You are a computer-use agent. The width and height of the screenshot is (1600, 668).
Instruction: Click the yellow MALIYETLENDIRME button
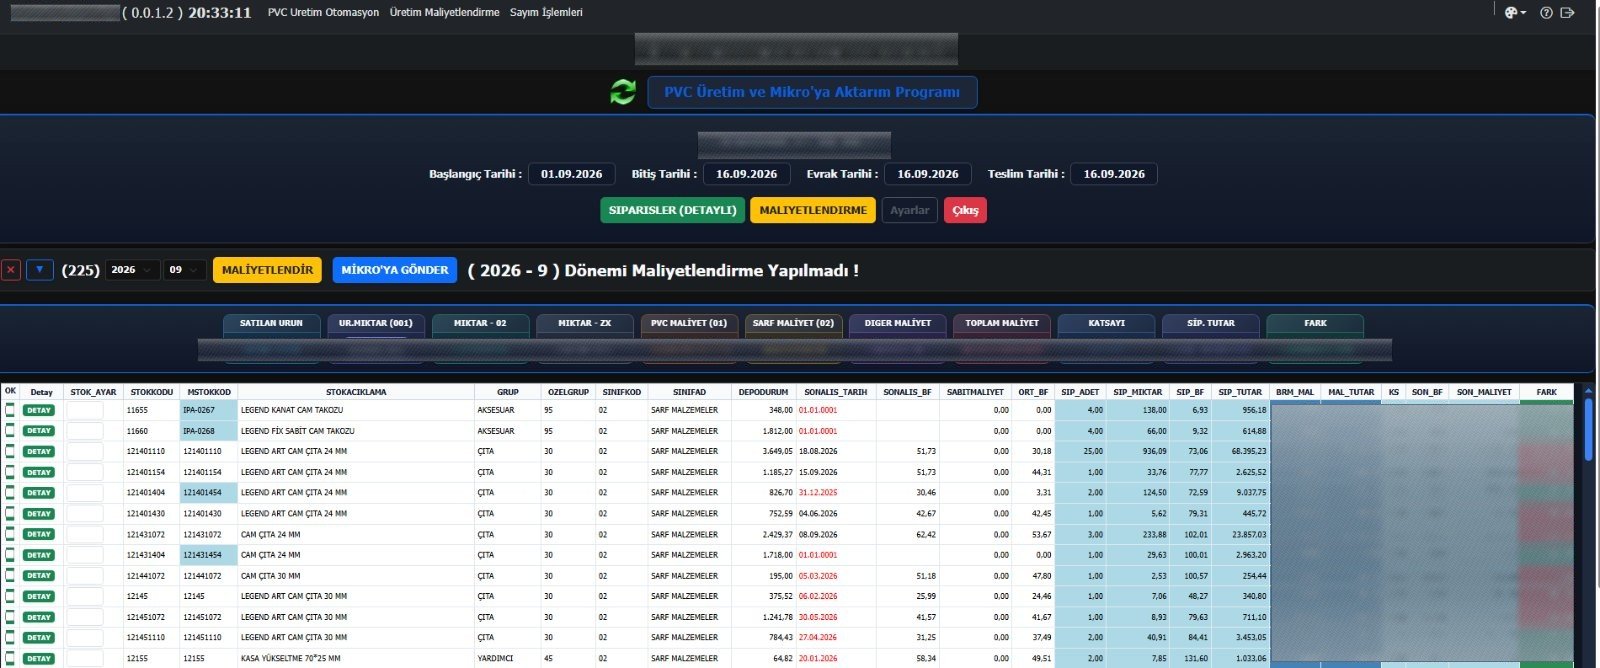point(813,210)
